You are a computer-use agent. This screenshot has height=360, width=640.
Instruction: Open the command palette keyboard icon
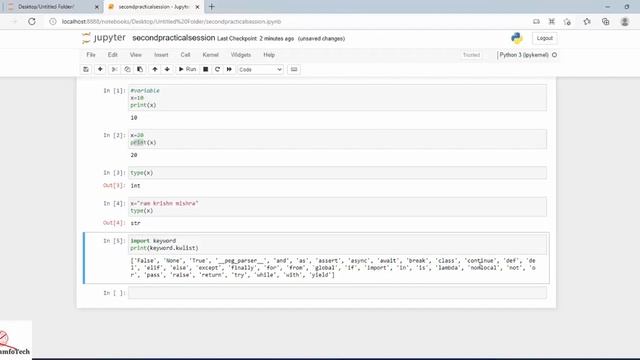click(x=294, y=69)
